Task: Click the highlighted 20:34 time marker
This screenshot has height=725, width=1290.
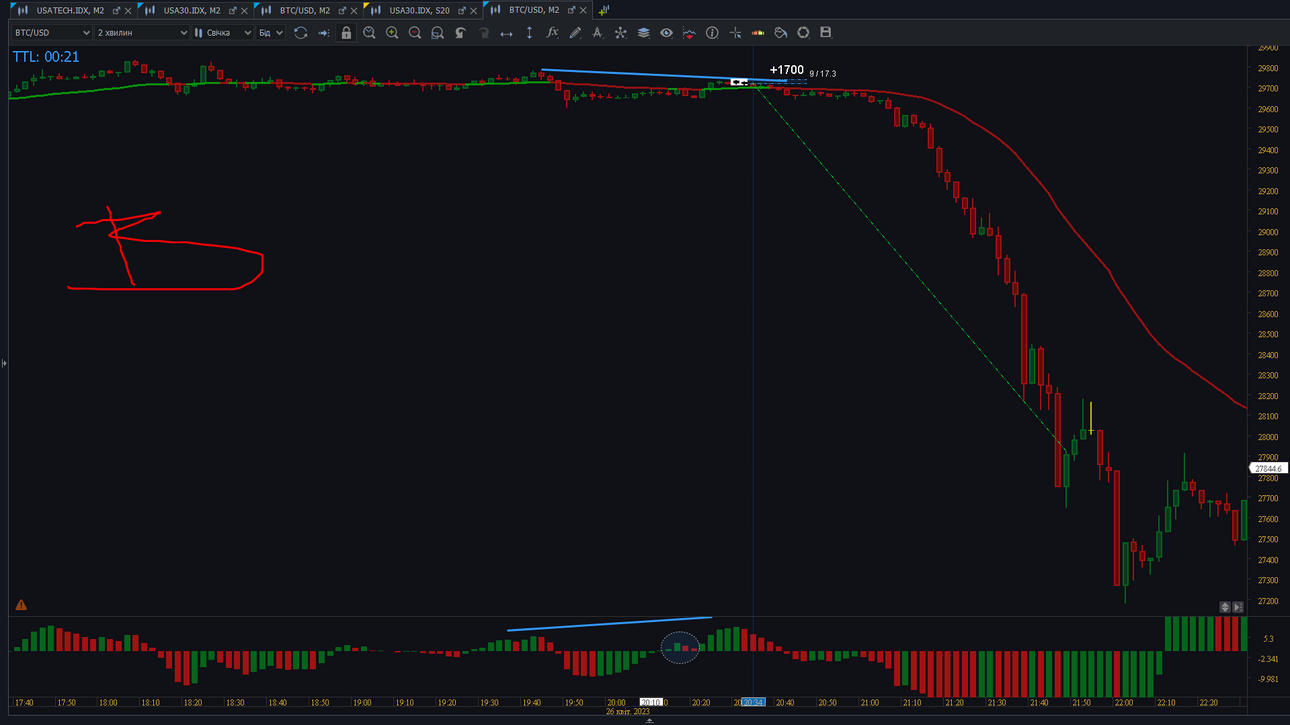Action: point(753,703)
